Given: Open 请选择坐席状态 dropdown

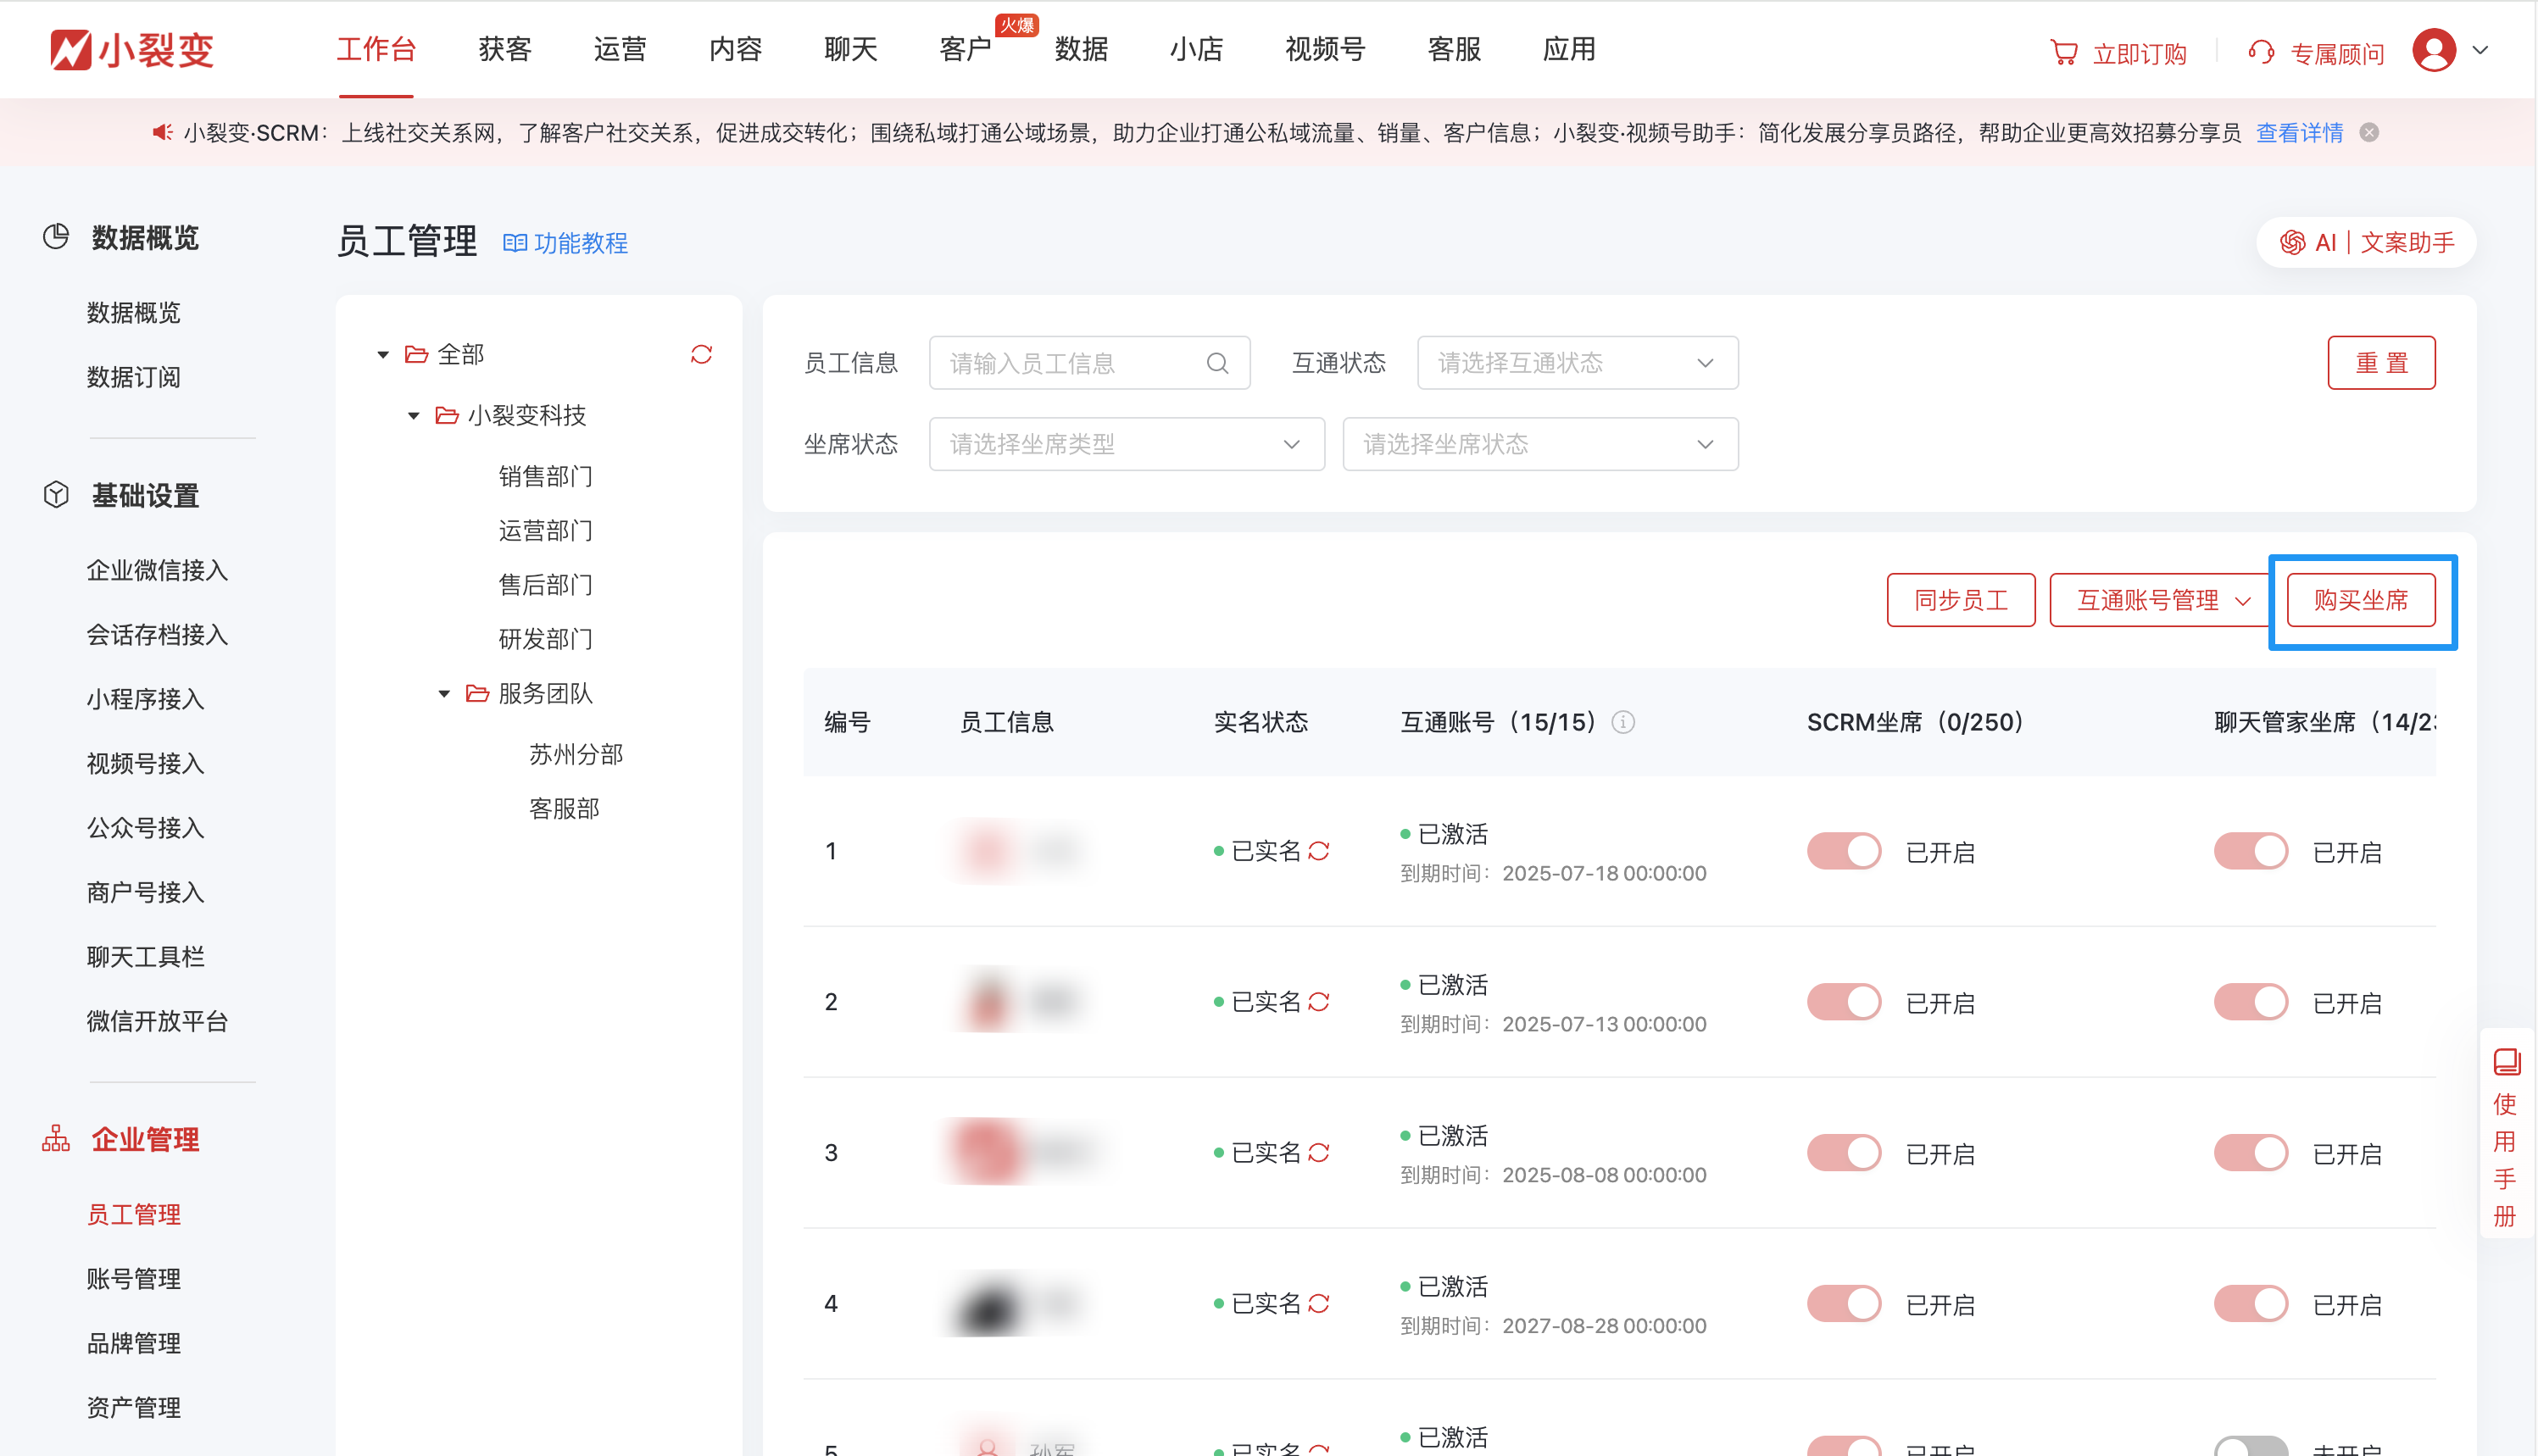Looking at the screenshot, I should [x=1540, y=444].
